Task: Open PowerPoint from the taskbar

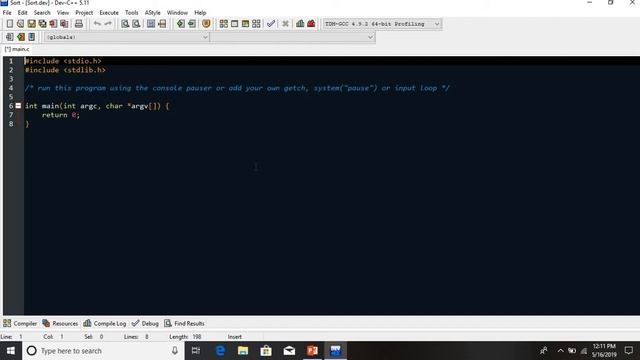Action: [x=312, y=351]
